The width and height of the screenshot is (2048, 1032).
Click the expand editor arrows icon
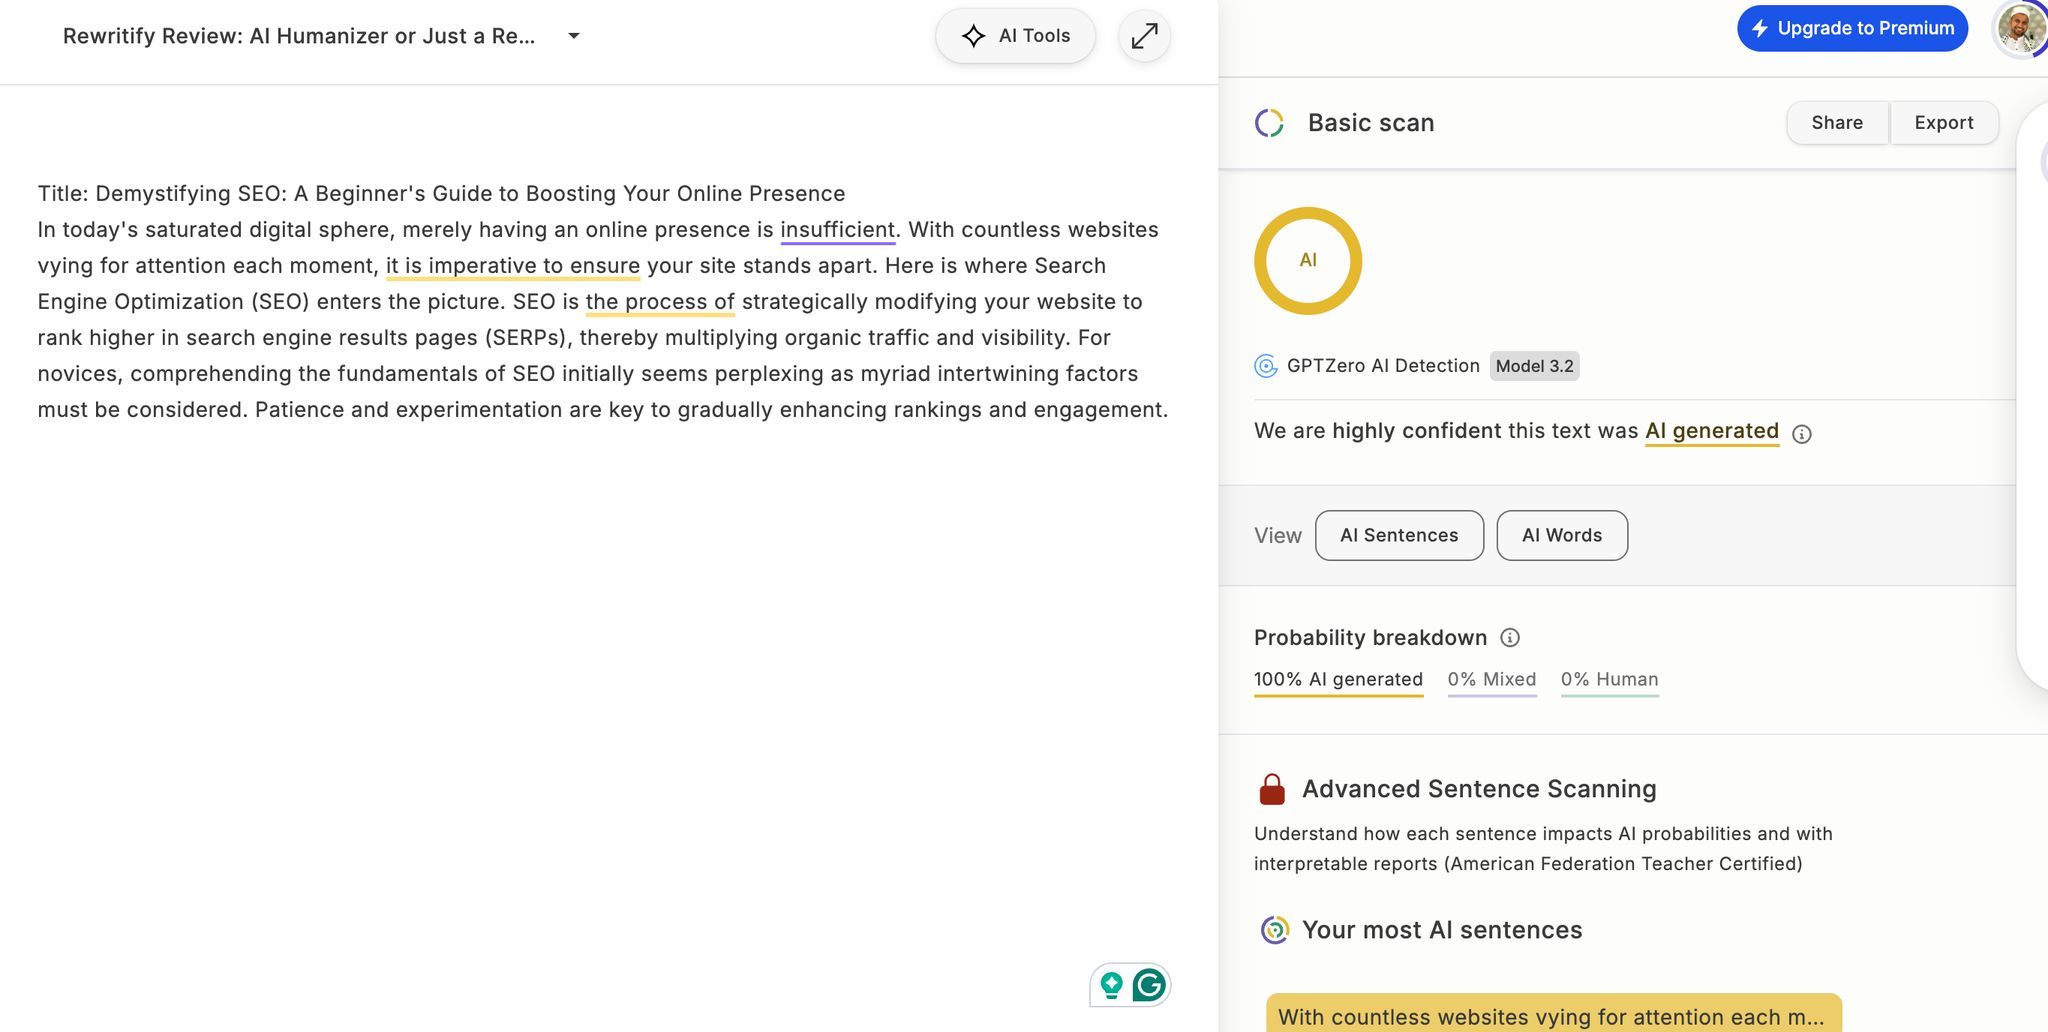(1144, 36)
